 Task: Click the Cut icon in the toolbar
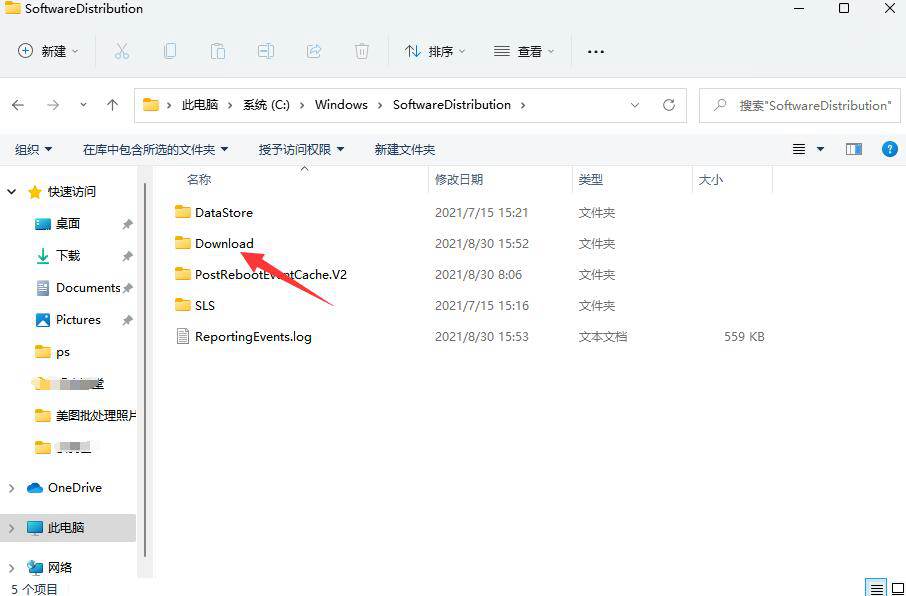[122, 51]
